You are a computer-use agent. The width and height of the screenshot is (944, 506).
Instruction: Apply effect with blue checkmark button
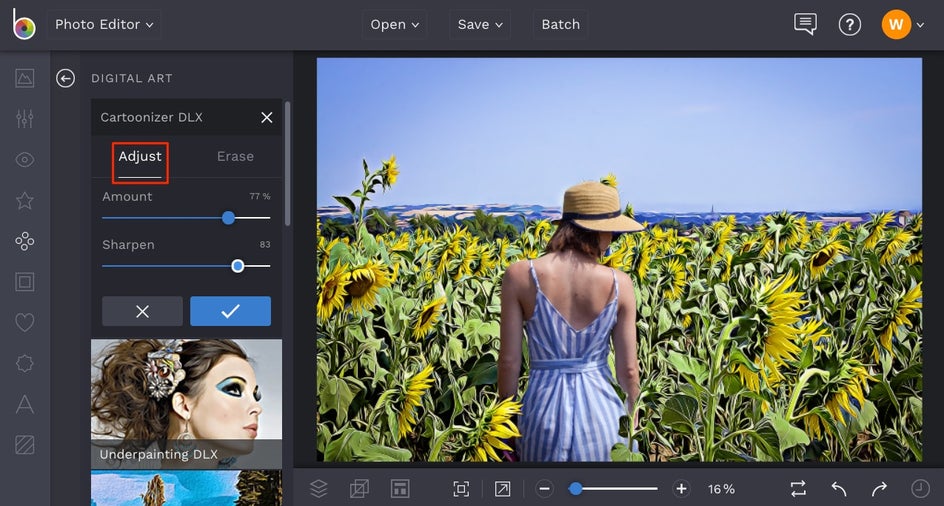pyautogui.click(x=230, y=311)
